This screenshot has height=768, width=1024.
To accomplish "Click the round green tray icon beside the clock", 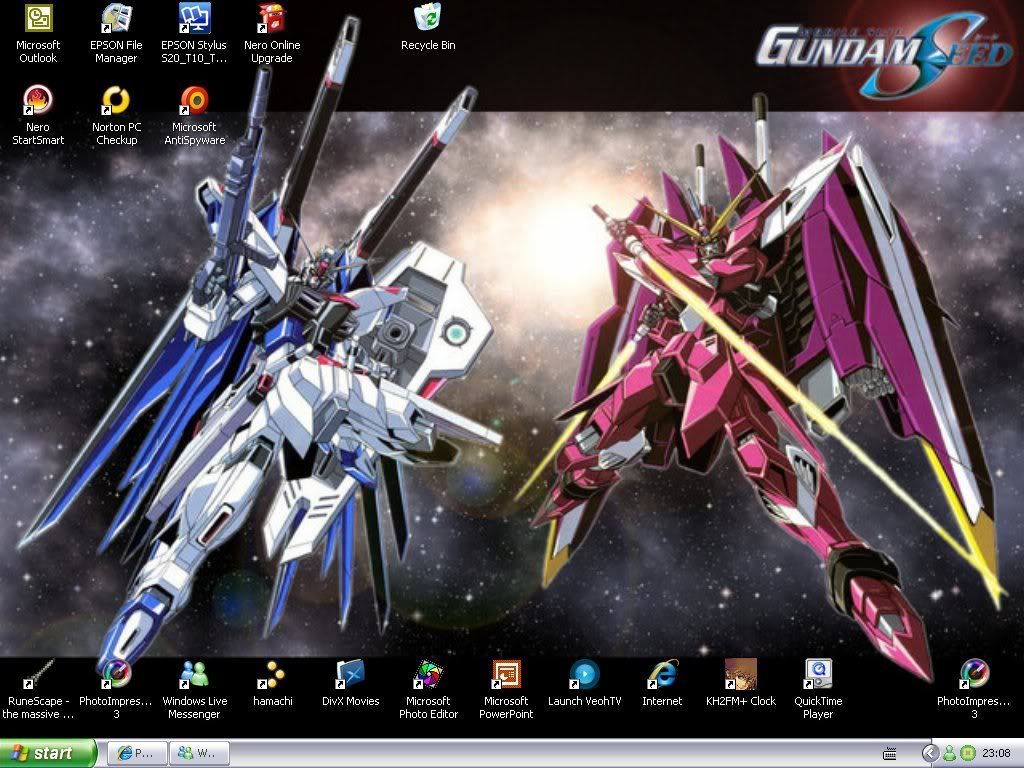I will tap(968, 754).
